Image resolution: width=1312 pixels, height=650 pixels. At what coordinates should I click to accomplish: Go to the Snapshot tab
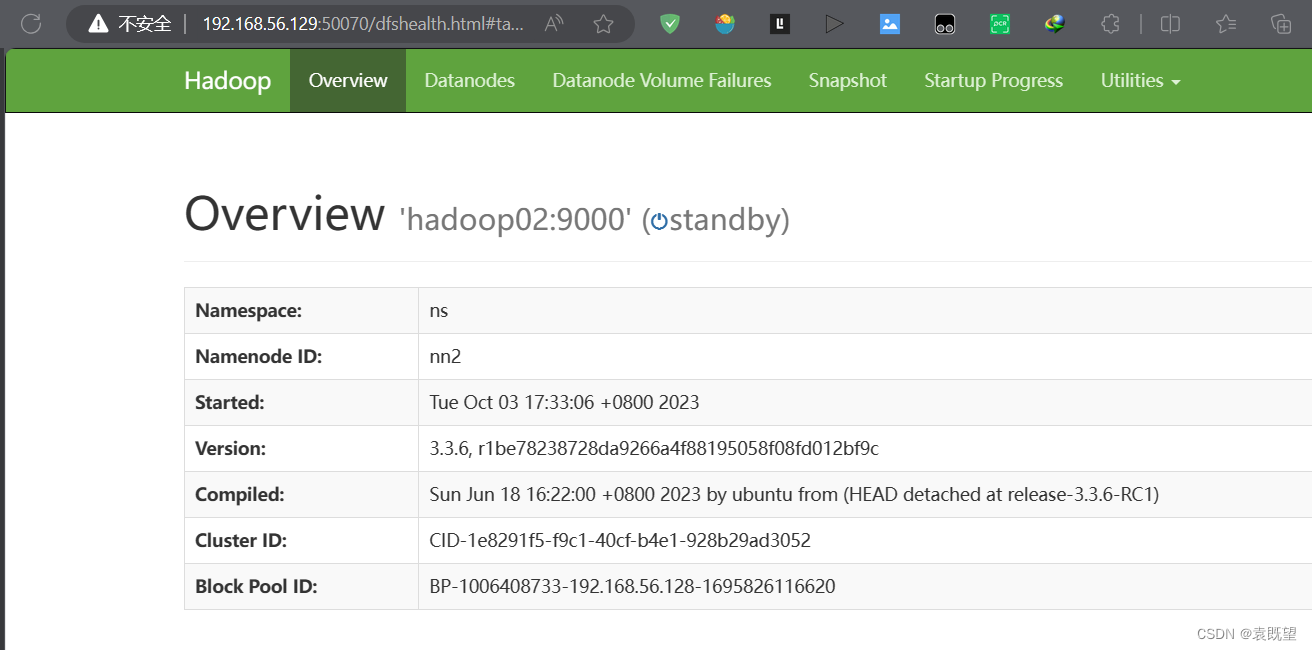point(848,81)
